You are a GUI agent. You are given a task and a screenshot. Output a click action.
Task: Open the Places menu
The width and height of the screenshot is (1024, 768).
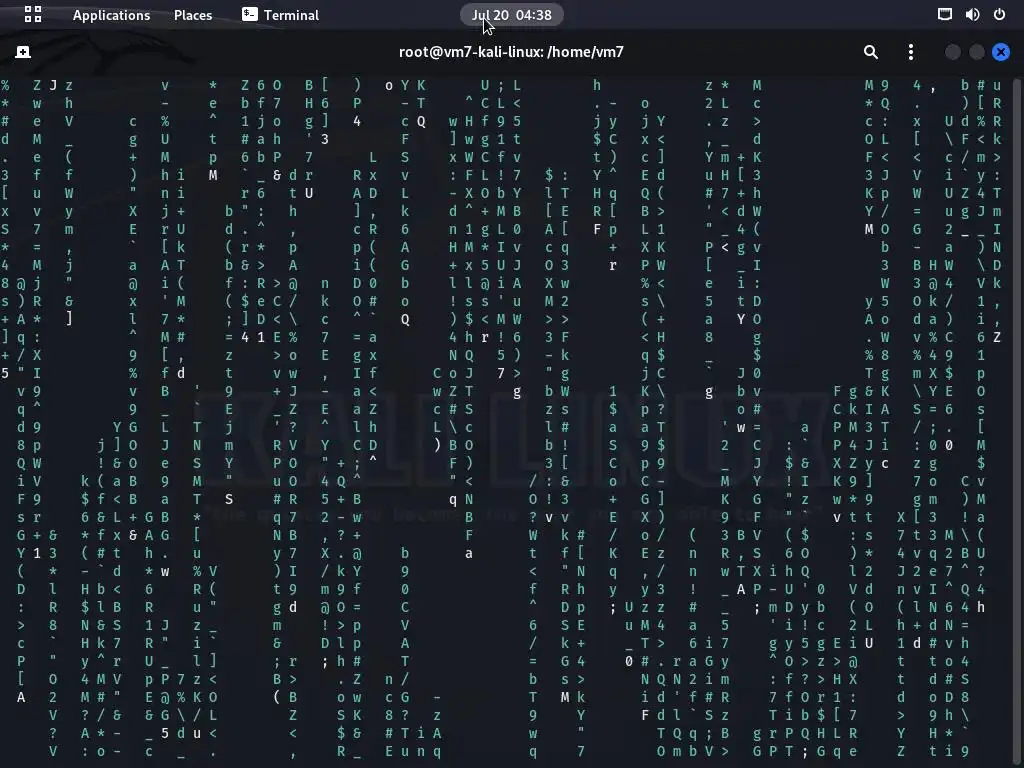coord(193,15)
